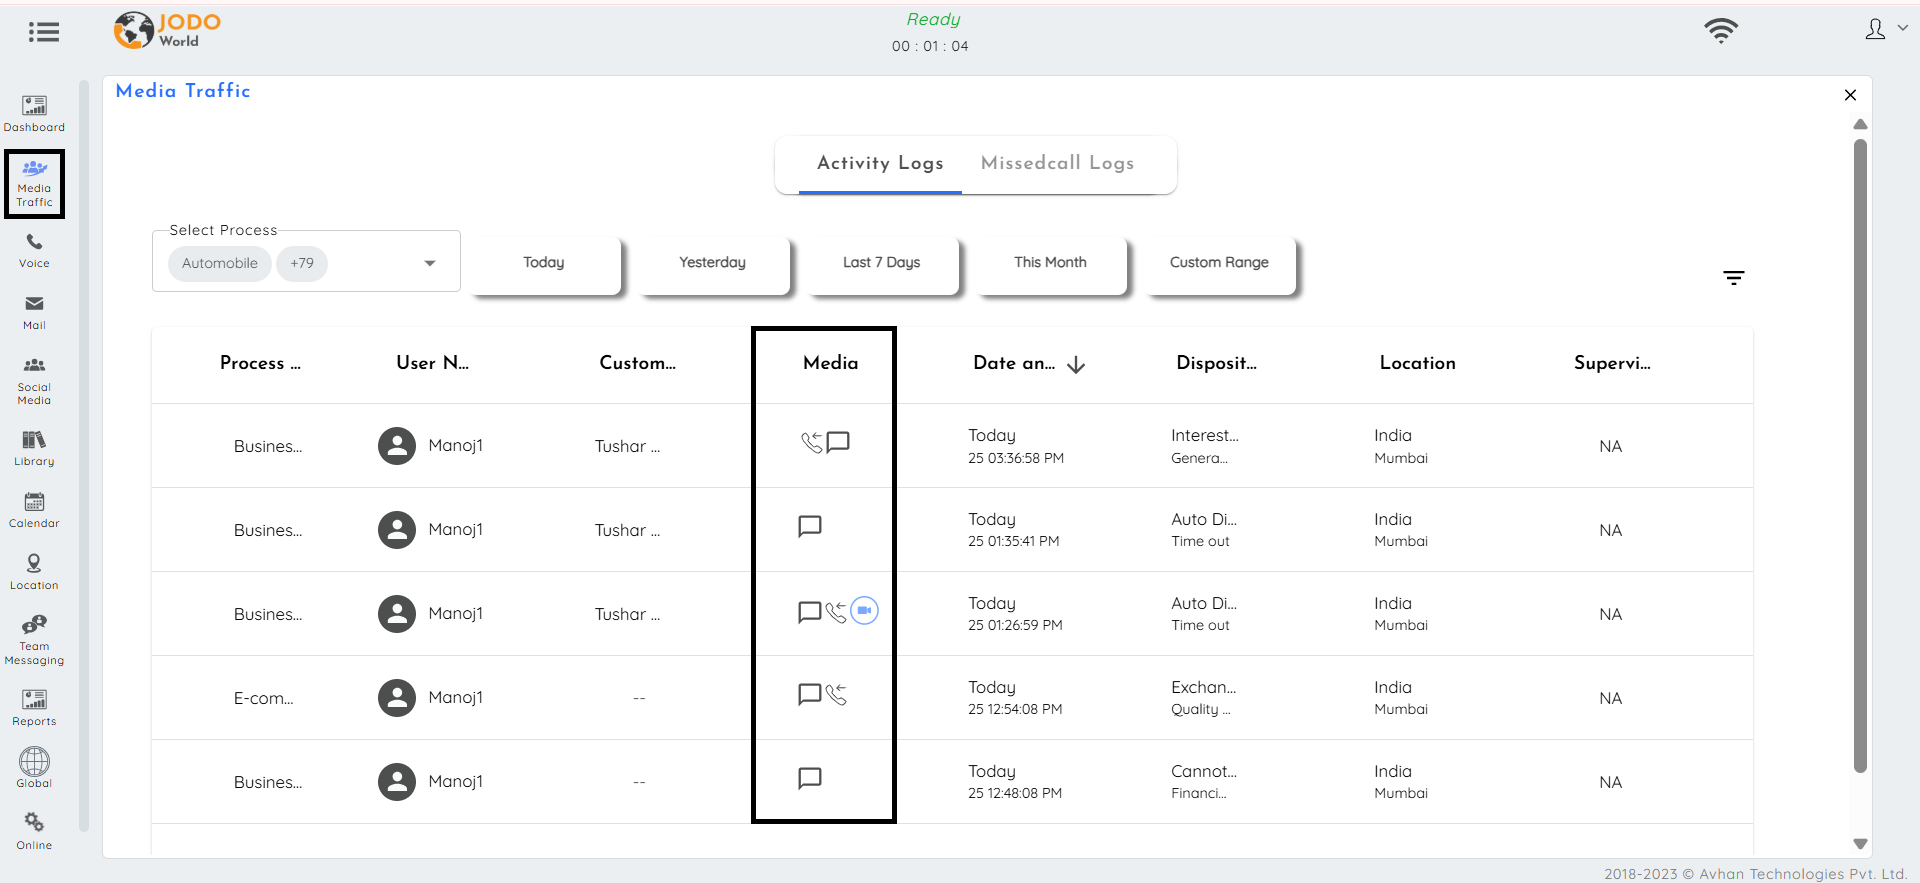Open the chat icon in the 12:48:08 PM row

pos(810,778)
